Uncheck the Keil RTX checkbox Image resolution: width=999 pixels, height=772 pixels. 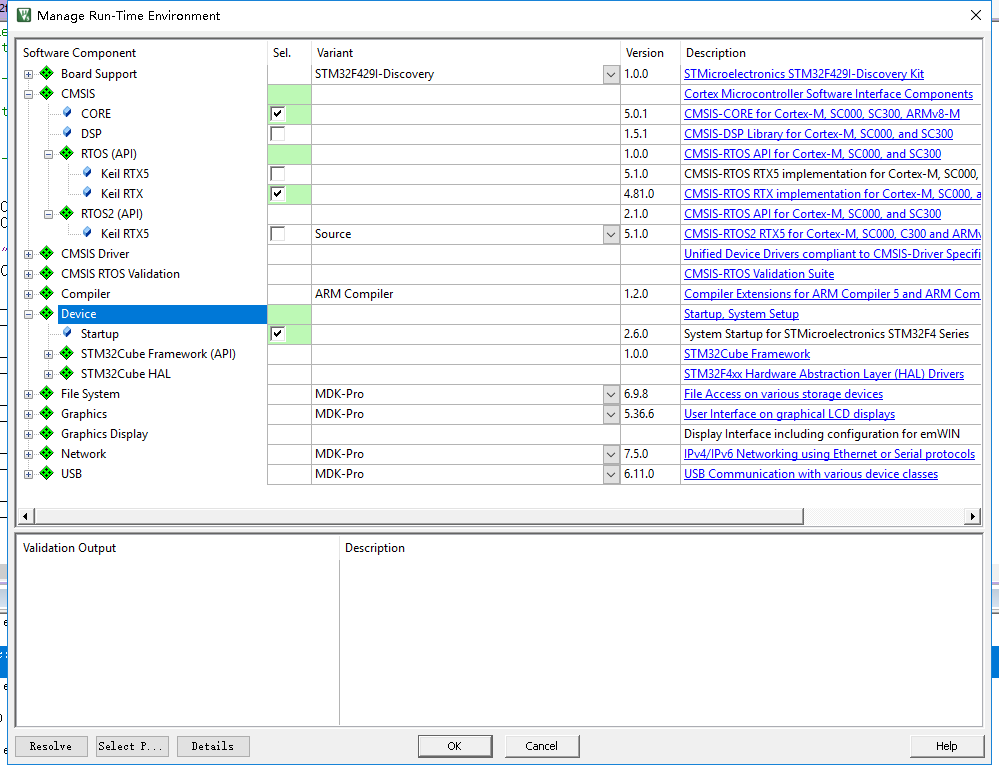278,194
